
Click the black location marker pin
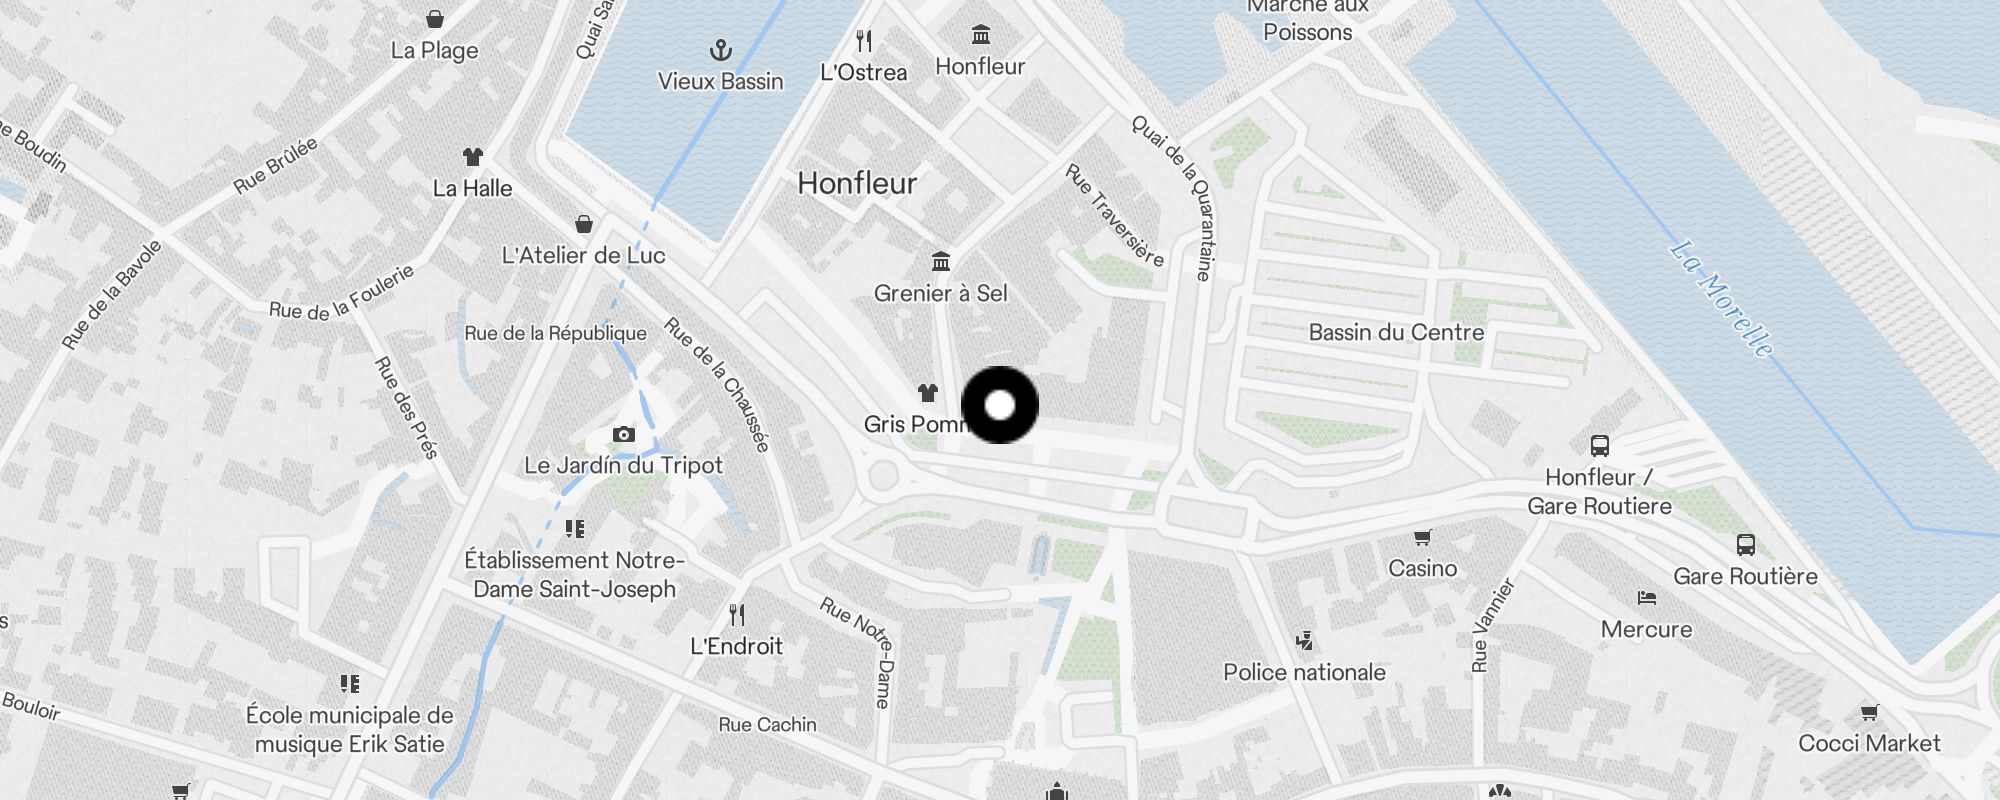[1000, 405]
